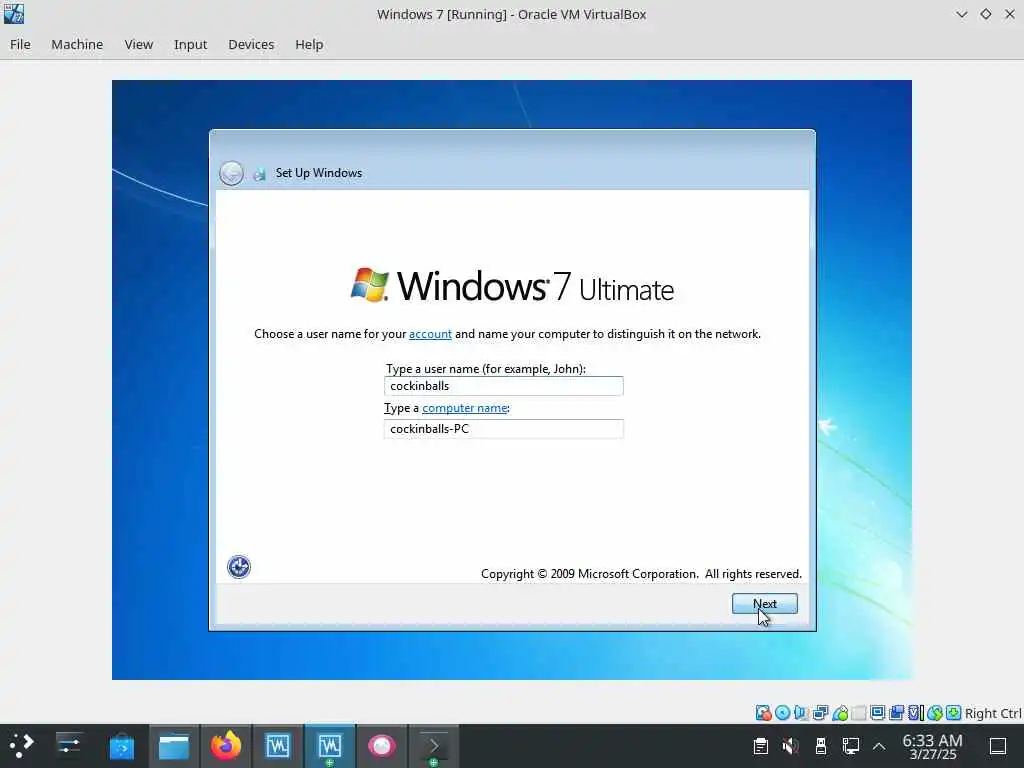Viewport: 1024px width, 768px height.
Task: Open System Settings from the taskbar
Action: [x=69, y=746]
